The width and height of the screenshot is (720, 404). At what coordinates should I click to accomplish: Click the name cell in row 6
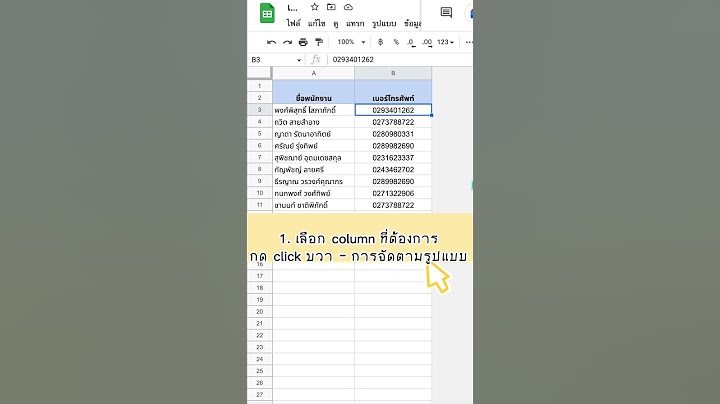click(314, 146)
